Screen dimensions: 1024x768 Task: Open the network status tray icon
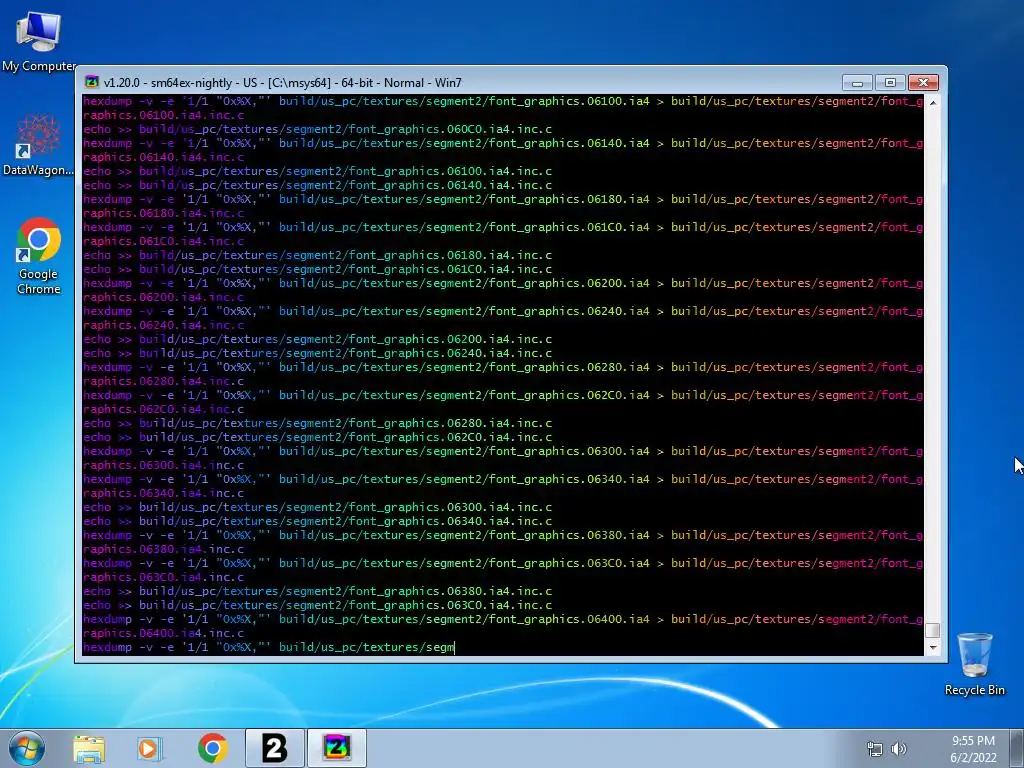coord(874,749)
